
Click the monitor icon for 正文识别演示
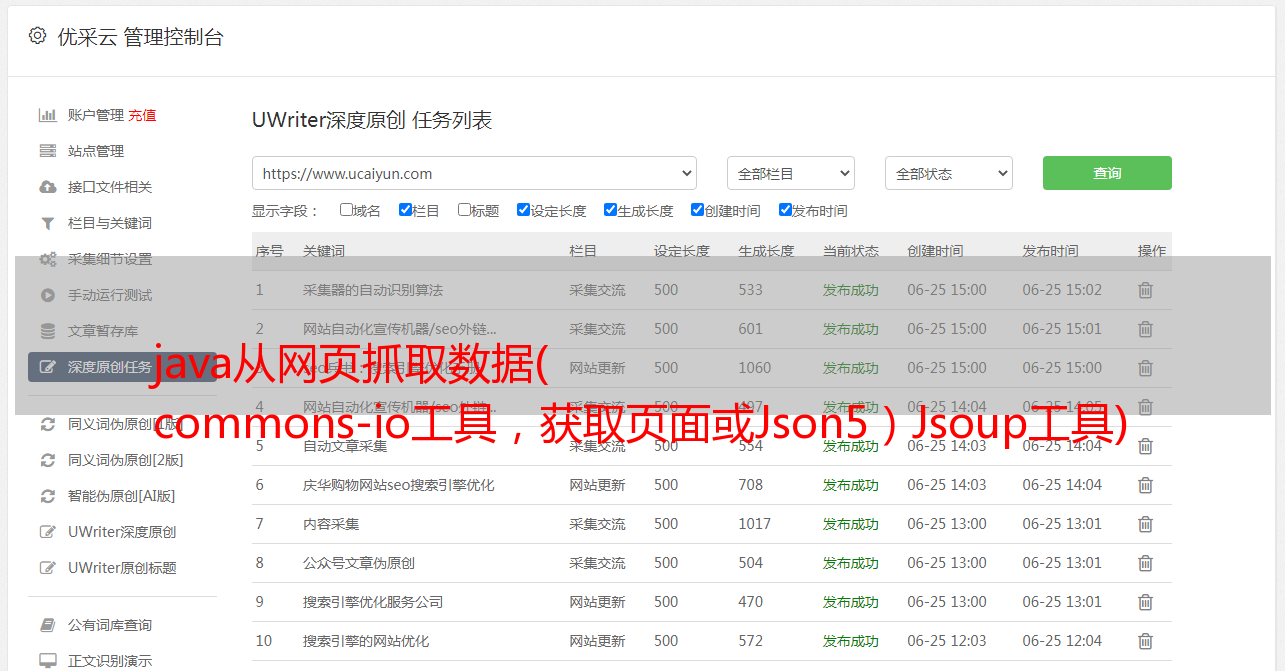click(47, 661)
